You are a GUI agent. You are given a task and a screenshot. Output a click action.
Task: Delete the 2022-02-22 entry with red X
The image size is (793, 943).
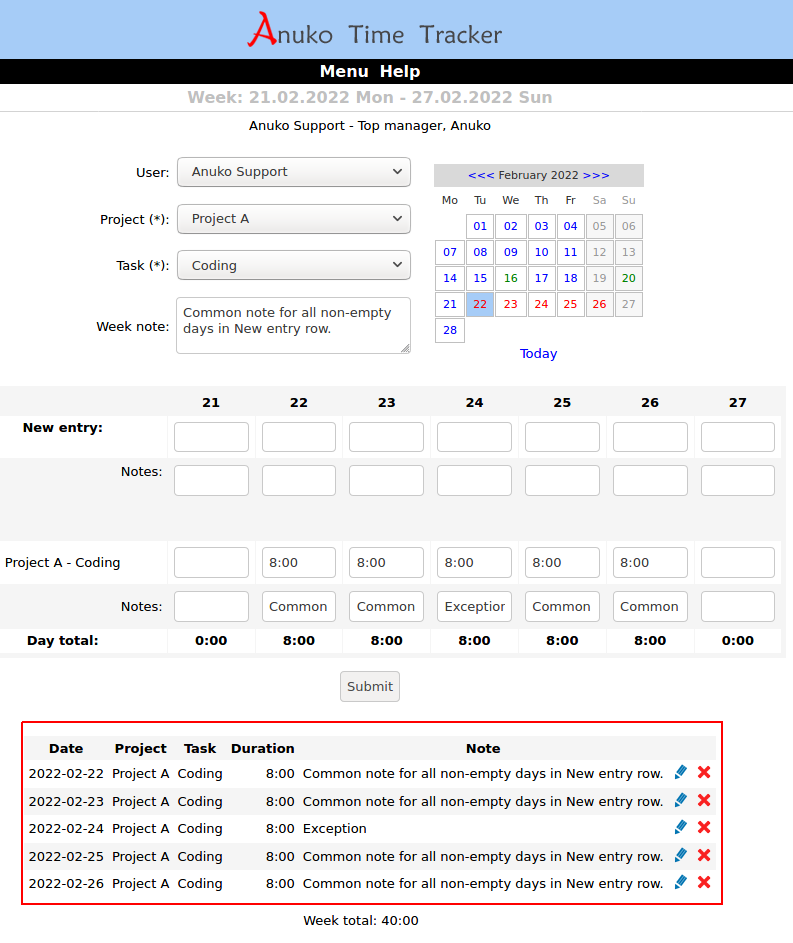click(704, 773)
